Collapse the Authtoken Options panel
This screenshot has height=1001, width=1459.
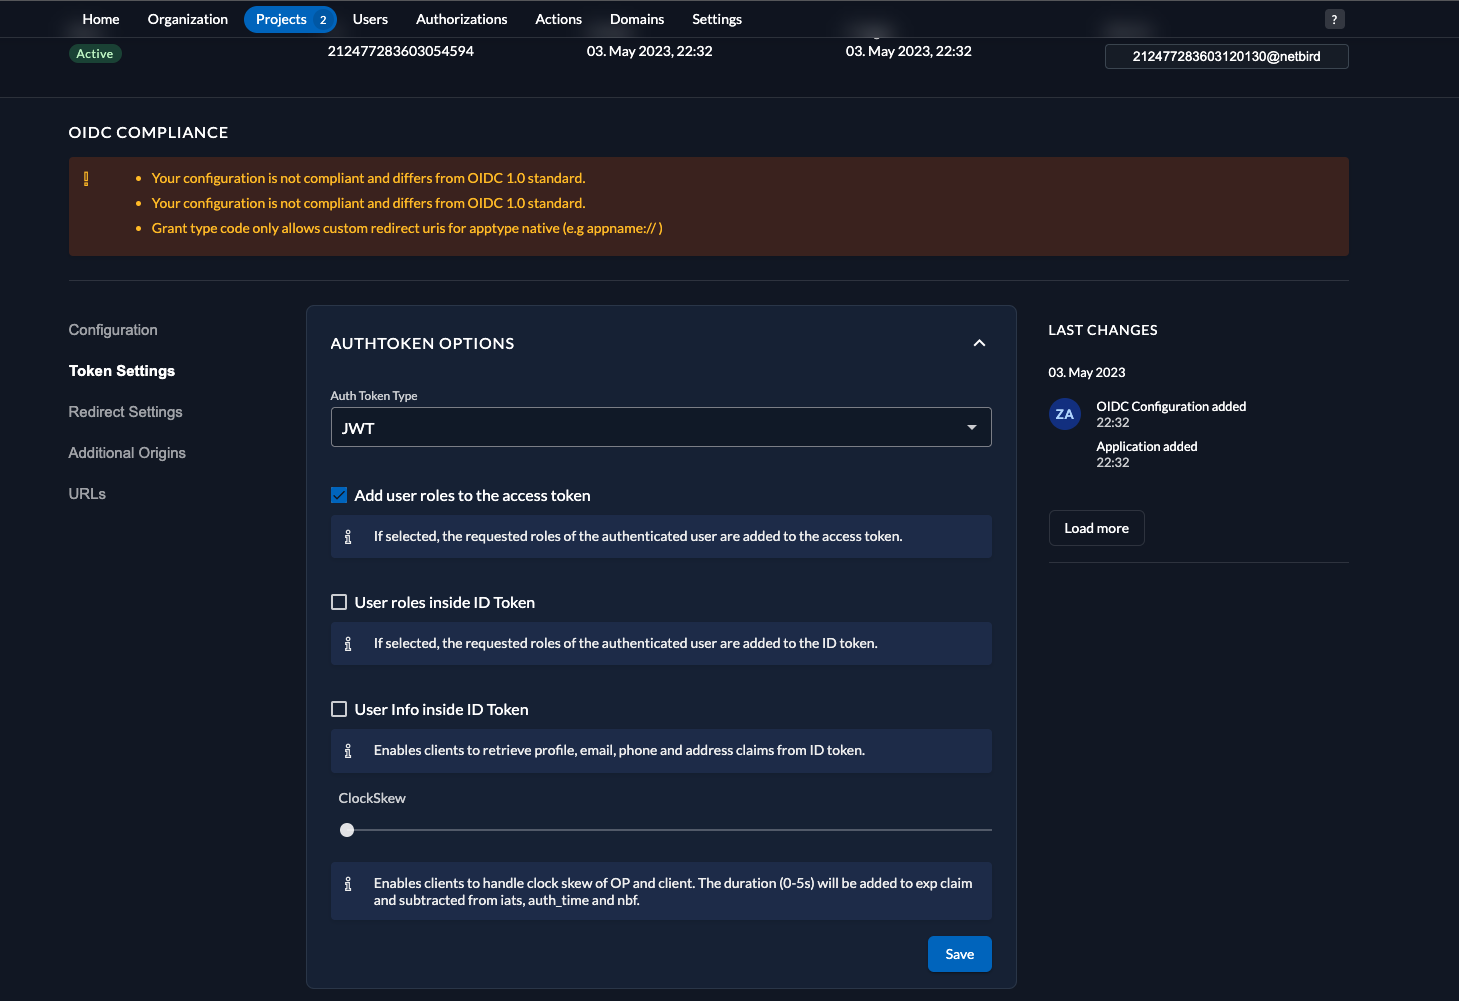pyautogui.click(x=979, y=343)
